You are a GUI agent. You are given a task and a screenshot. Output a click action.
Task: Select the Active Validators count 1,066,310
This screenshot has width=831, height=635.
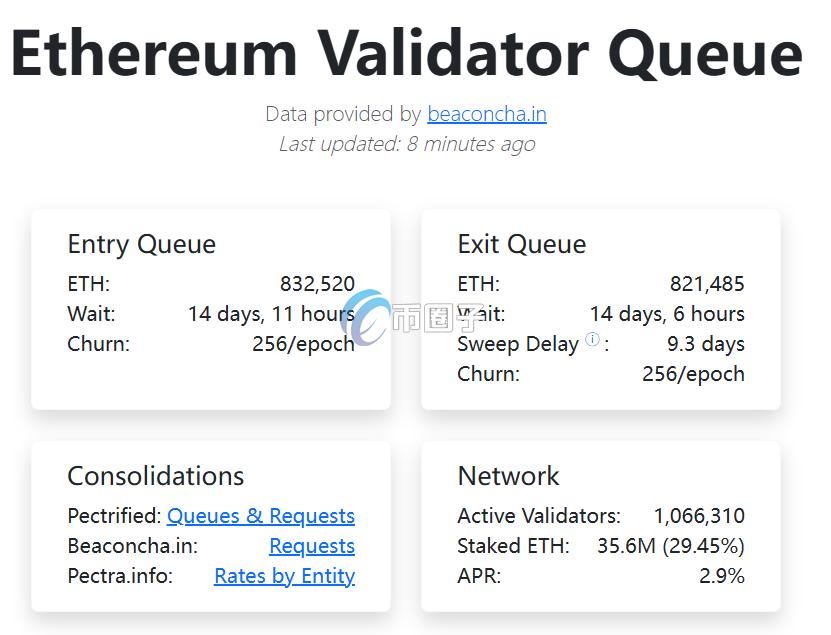(699, 516)
